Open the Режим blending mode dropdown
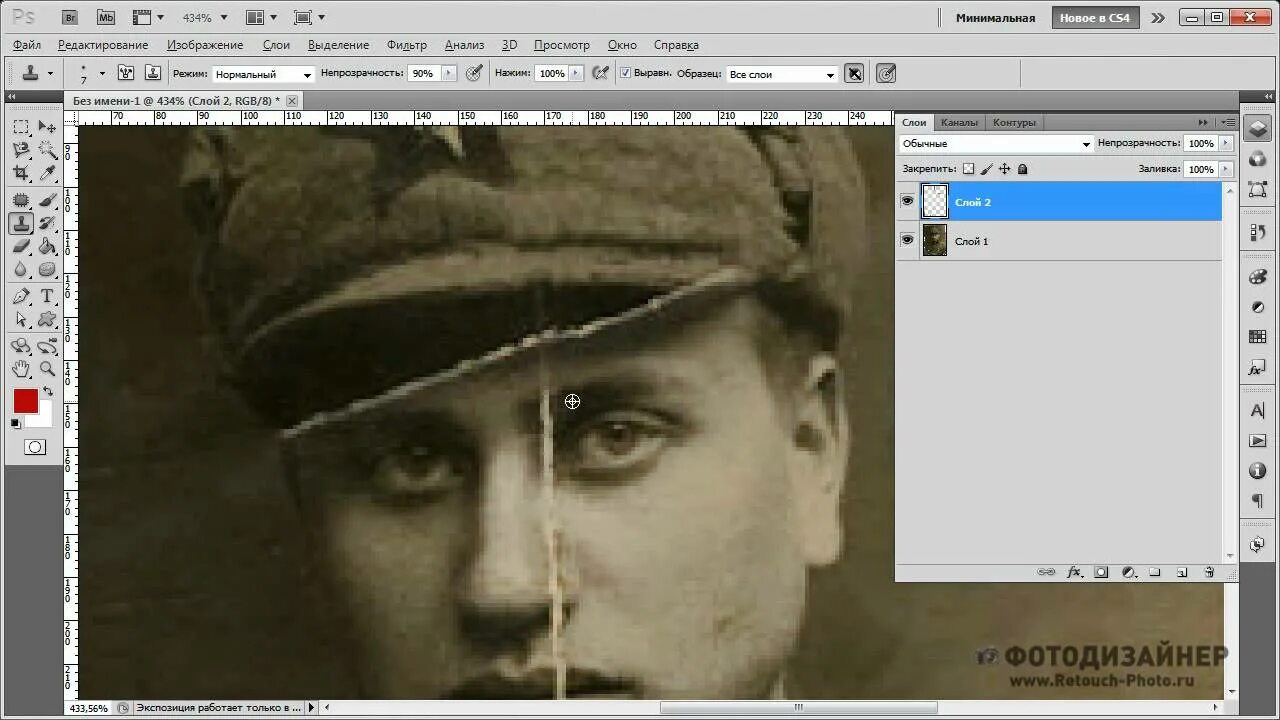 click(x=264, y=74)
